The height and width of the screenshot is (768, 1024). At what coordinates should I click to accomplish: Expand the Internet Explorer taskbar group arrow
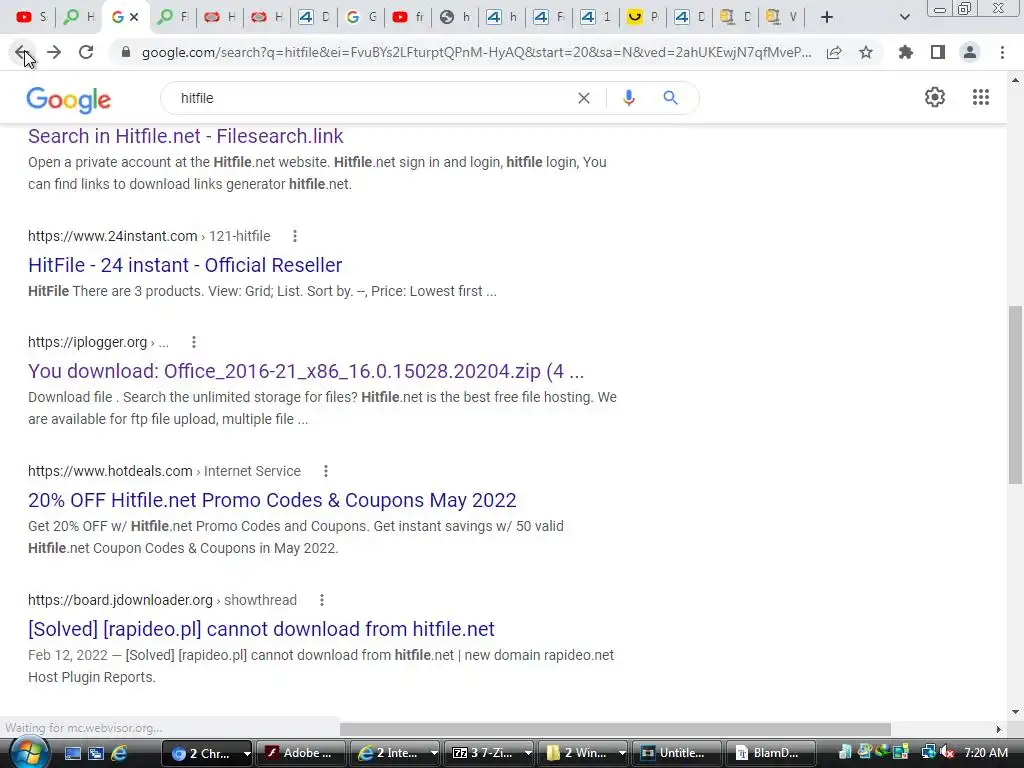(434, 754)
